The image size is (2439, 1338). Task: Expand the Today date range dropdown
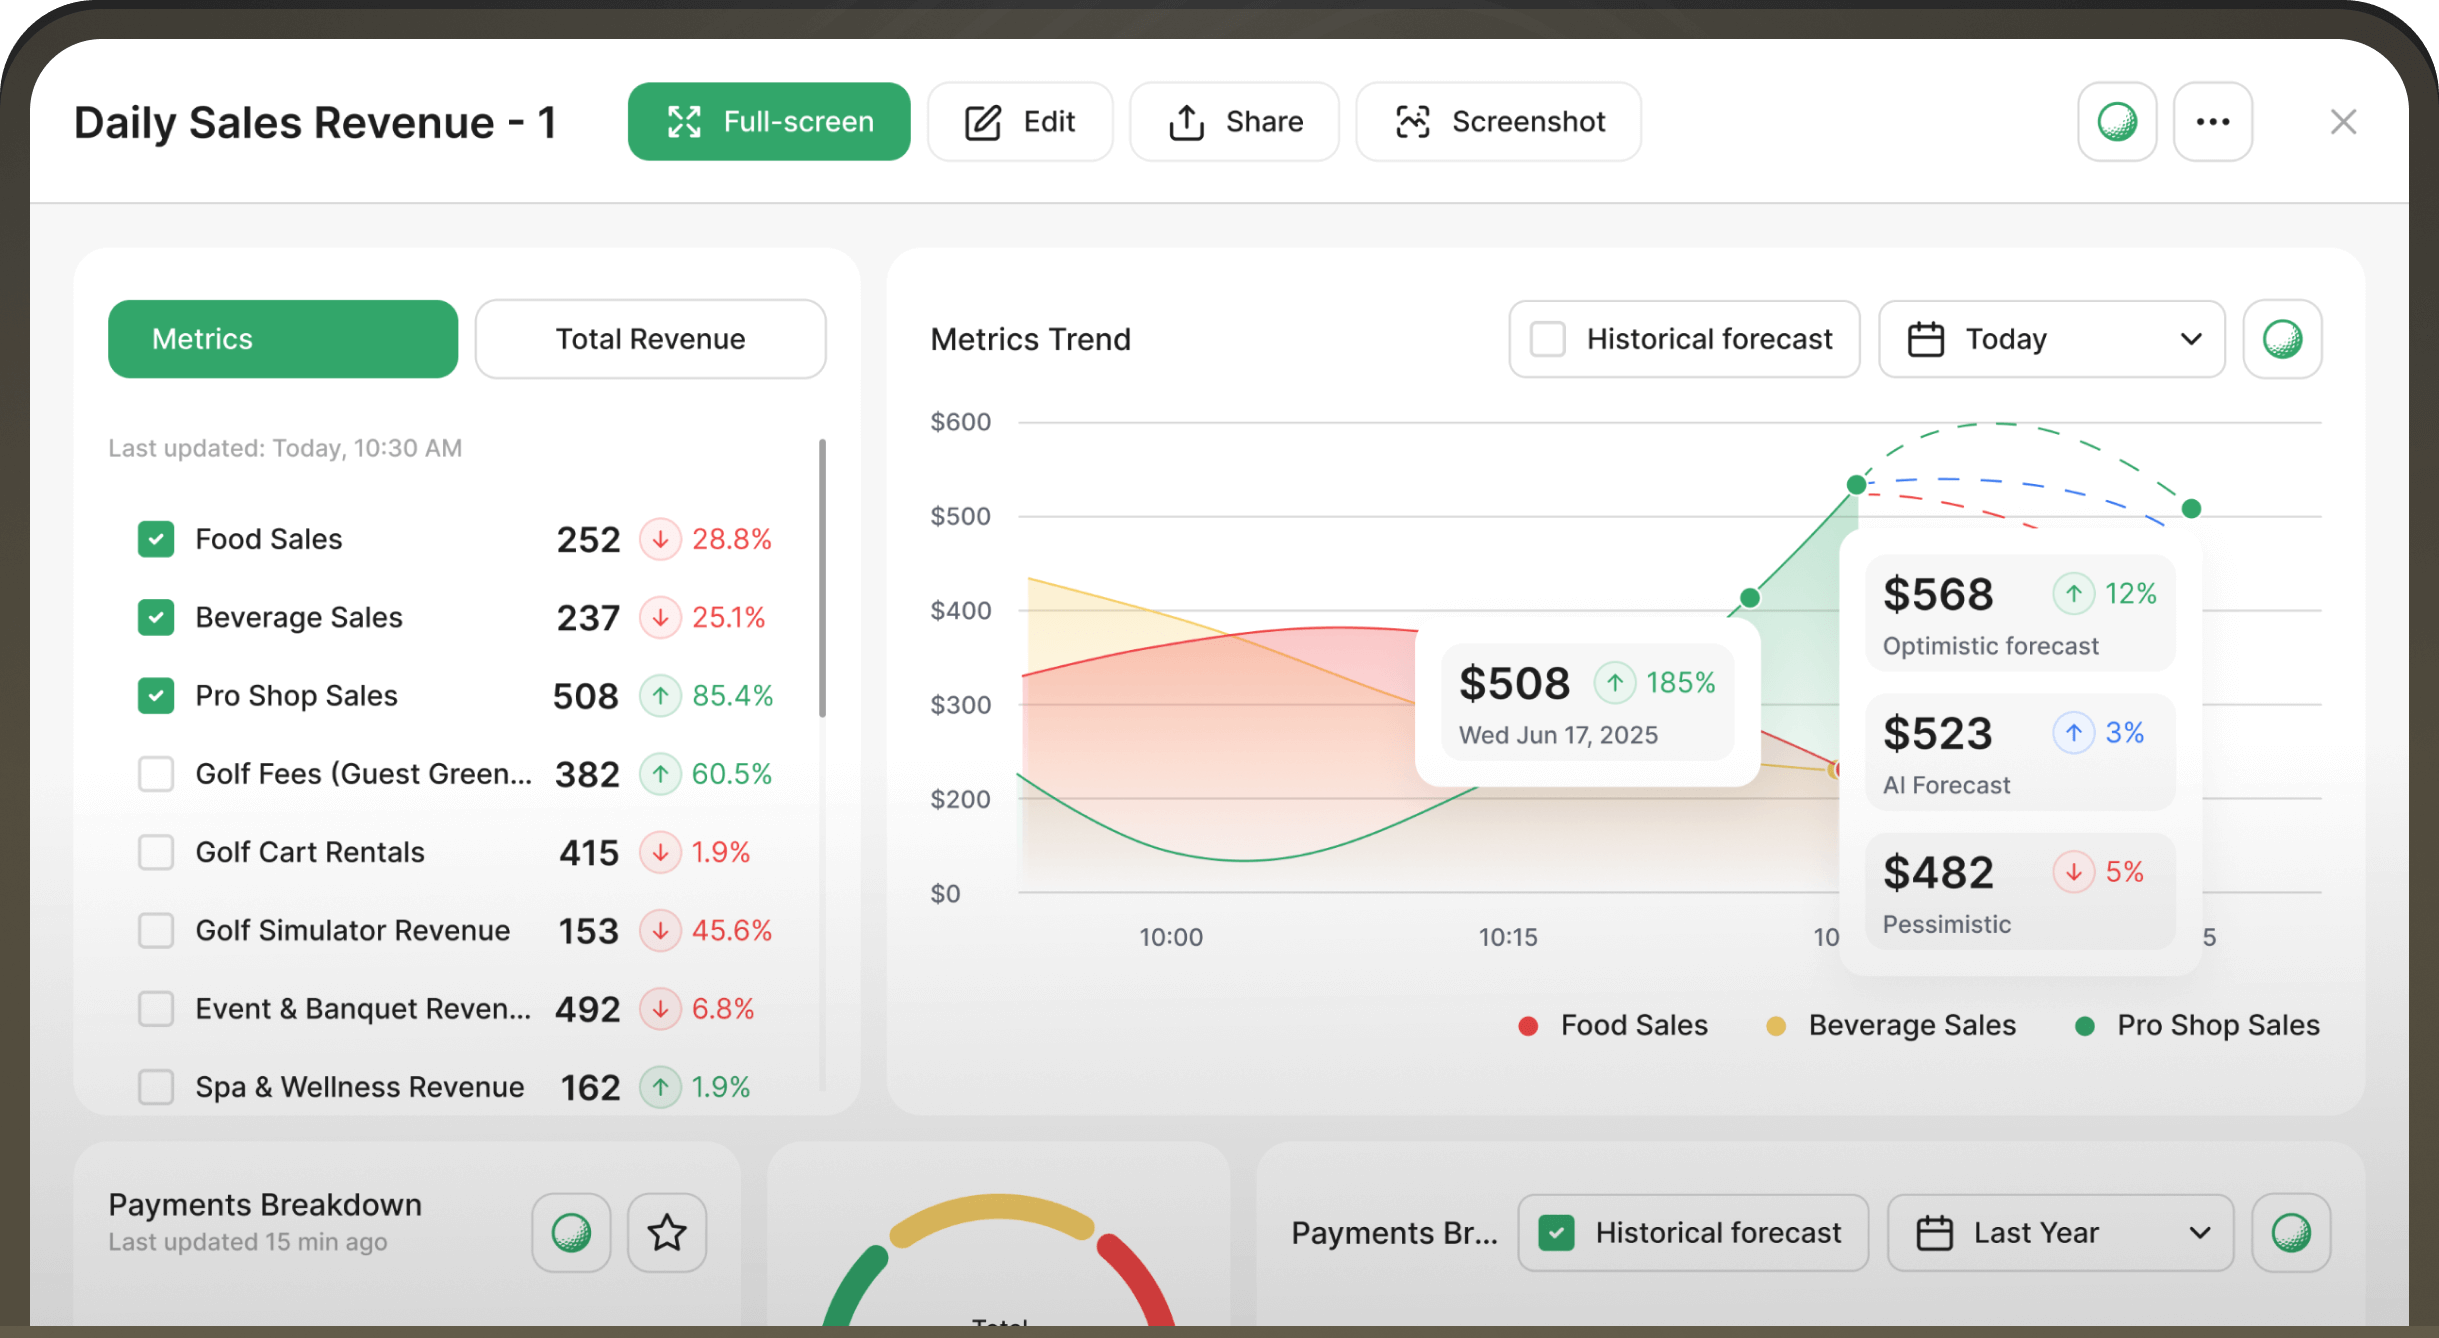tap(2051, 339)
